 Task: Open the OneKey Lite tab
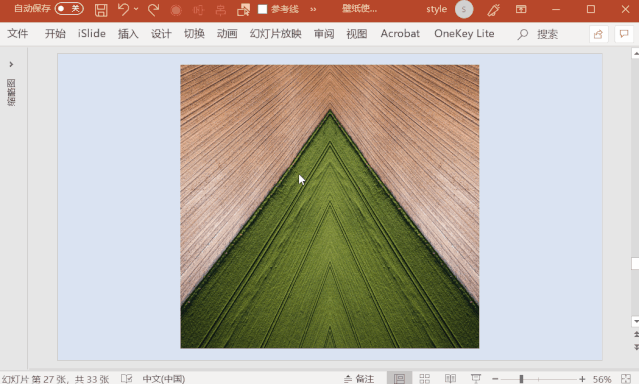(x=464, y=34)
